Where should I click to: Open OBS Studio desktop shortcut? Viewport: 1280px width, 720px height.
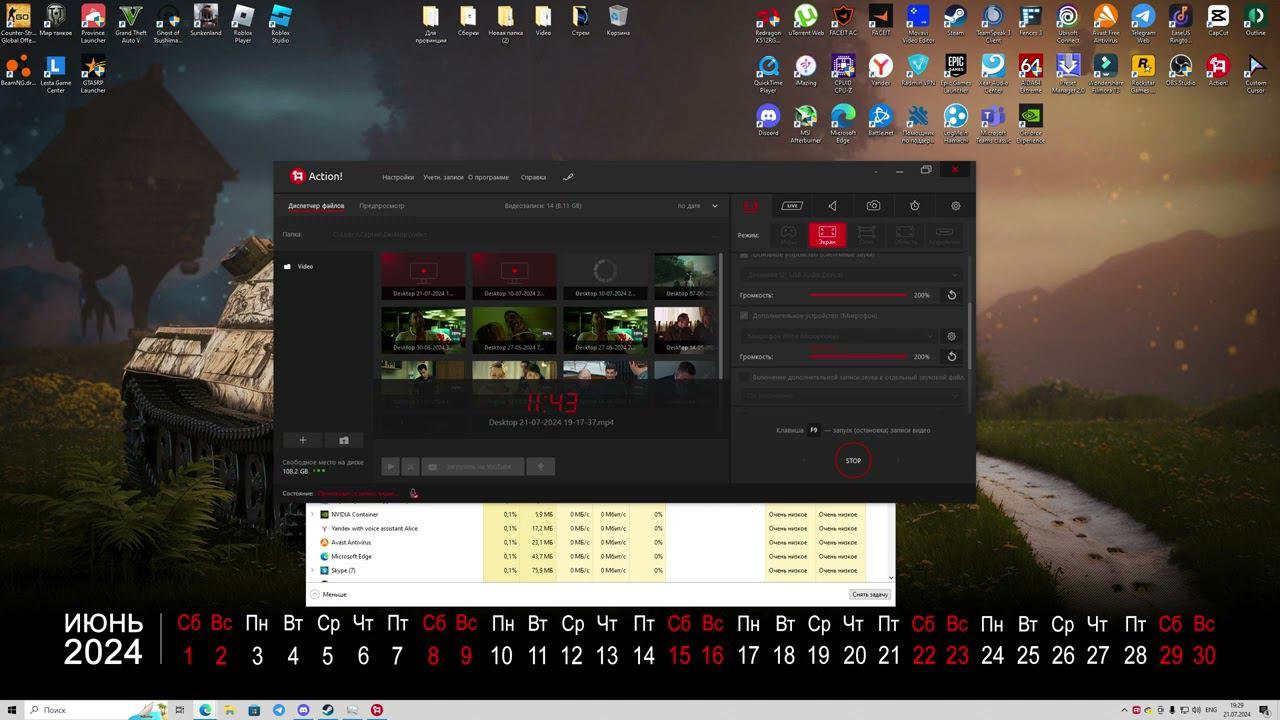click(x=1180, y=71)
